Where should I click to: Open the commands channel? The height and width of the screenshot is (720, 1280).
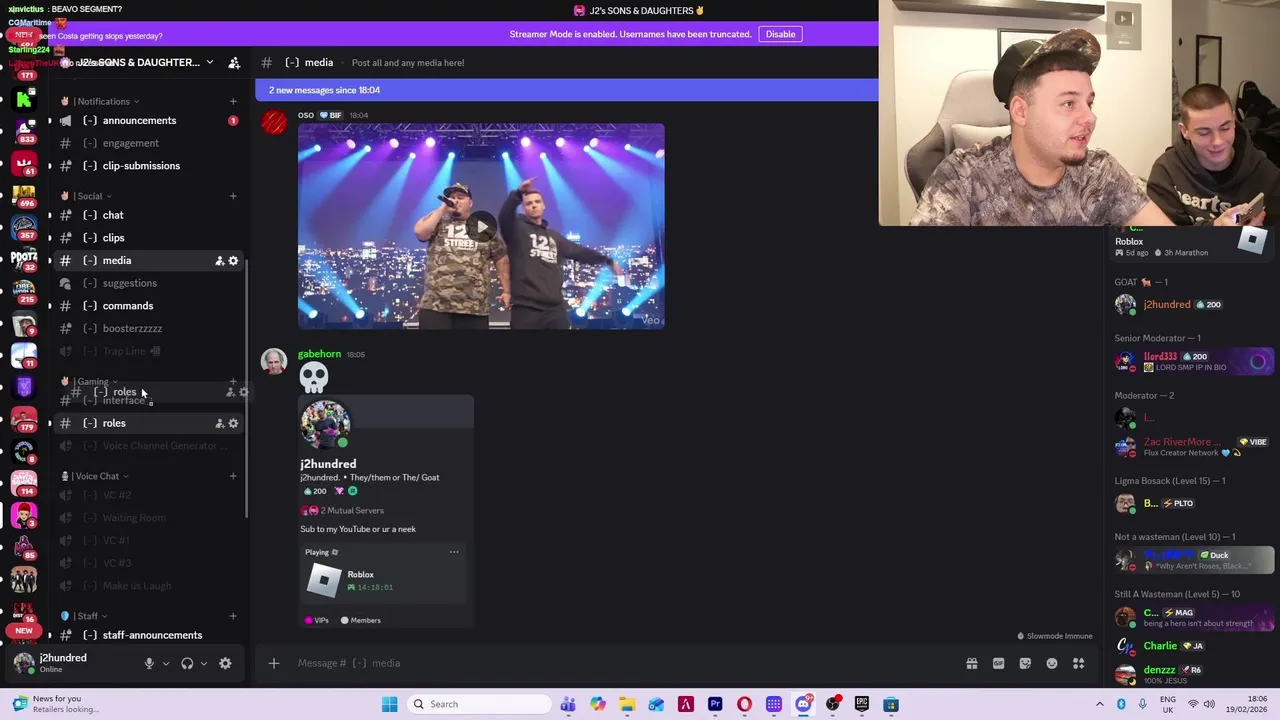[150, 306]
